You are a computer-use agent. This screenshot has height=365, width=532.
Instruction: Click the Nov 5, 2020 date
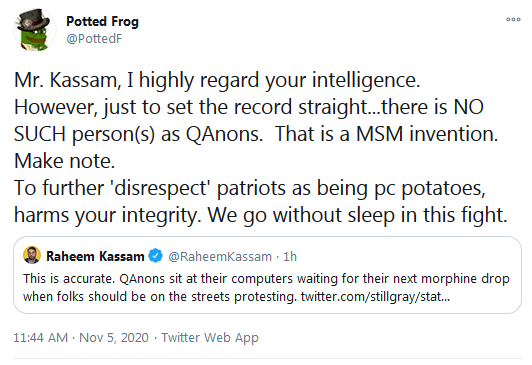114,338
